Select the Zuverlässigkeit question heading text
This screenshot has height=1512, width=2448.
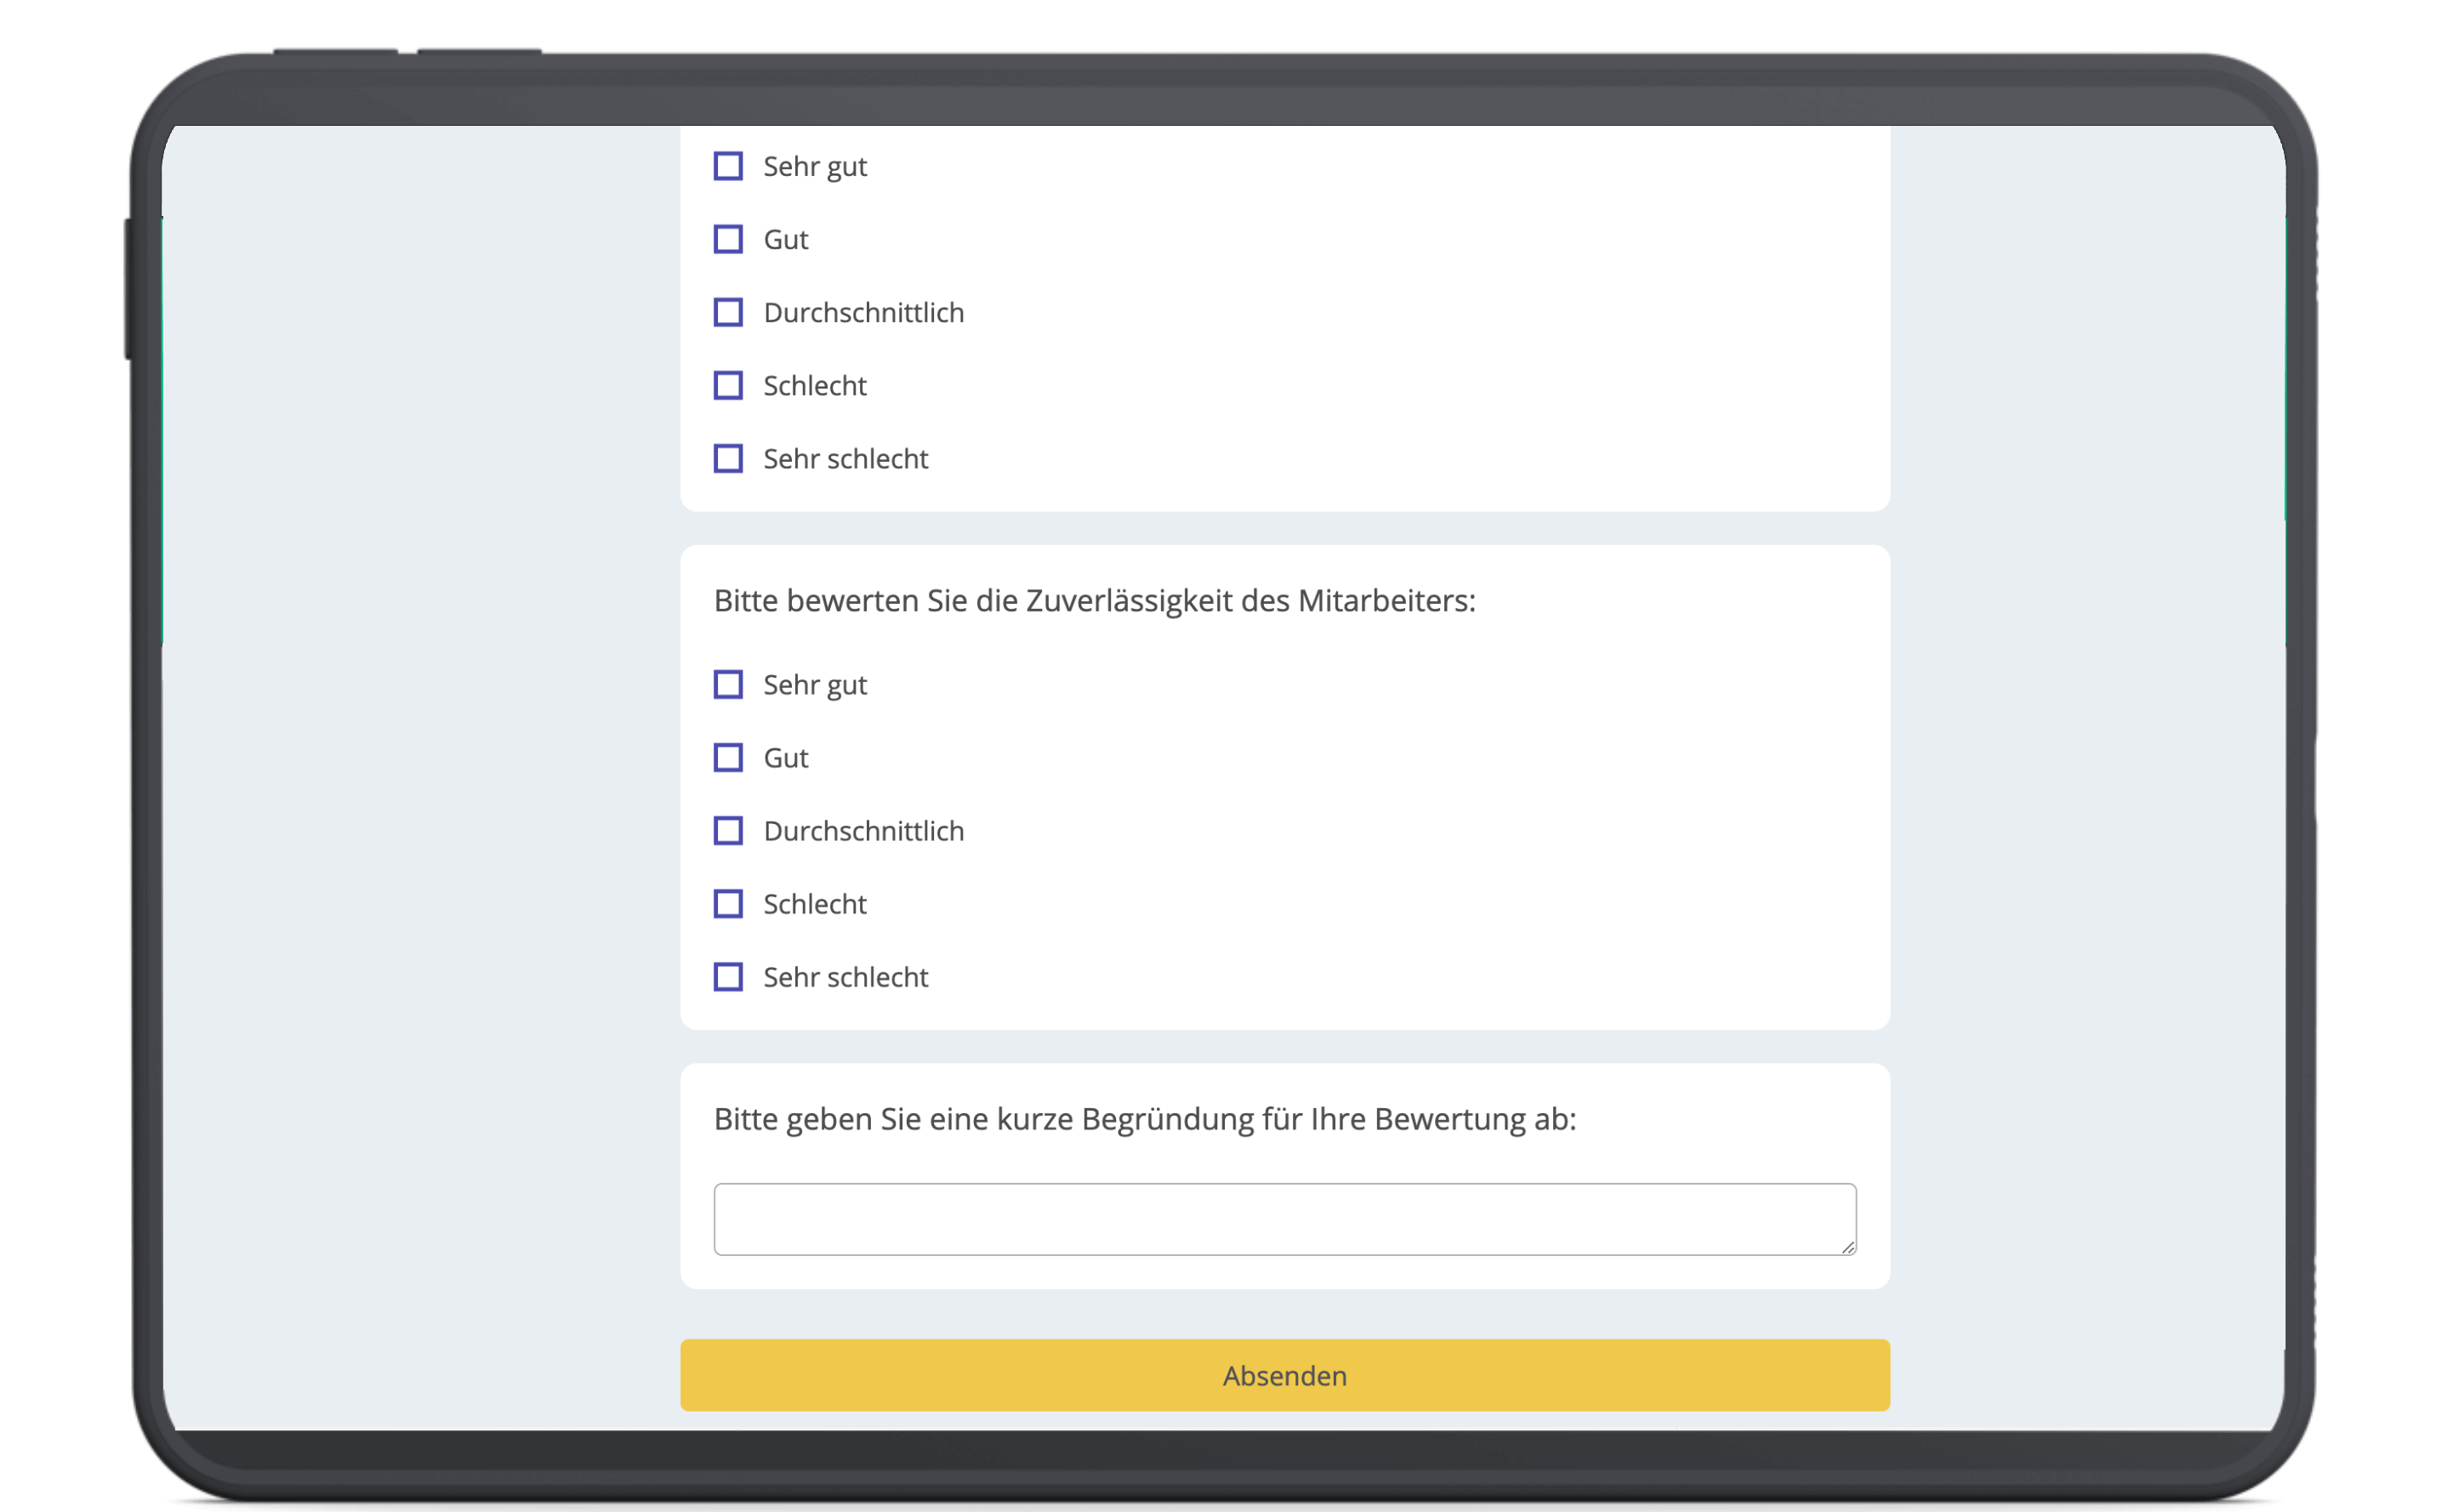point(1094,600)
